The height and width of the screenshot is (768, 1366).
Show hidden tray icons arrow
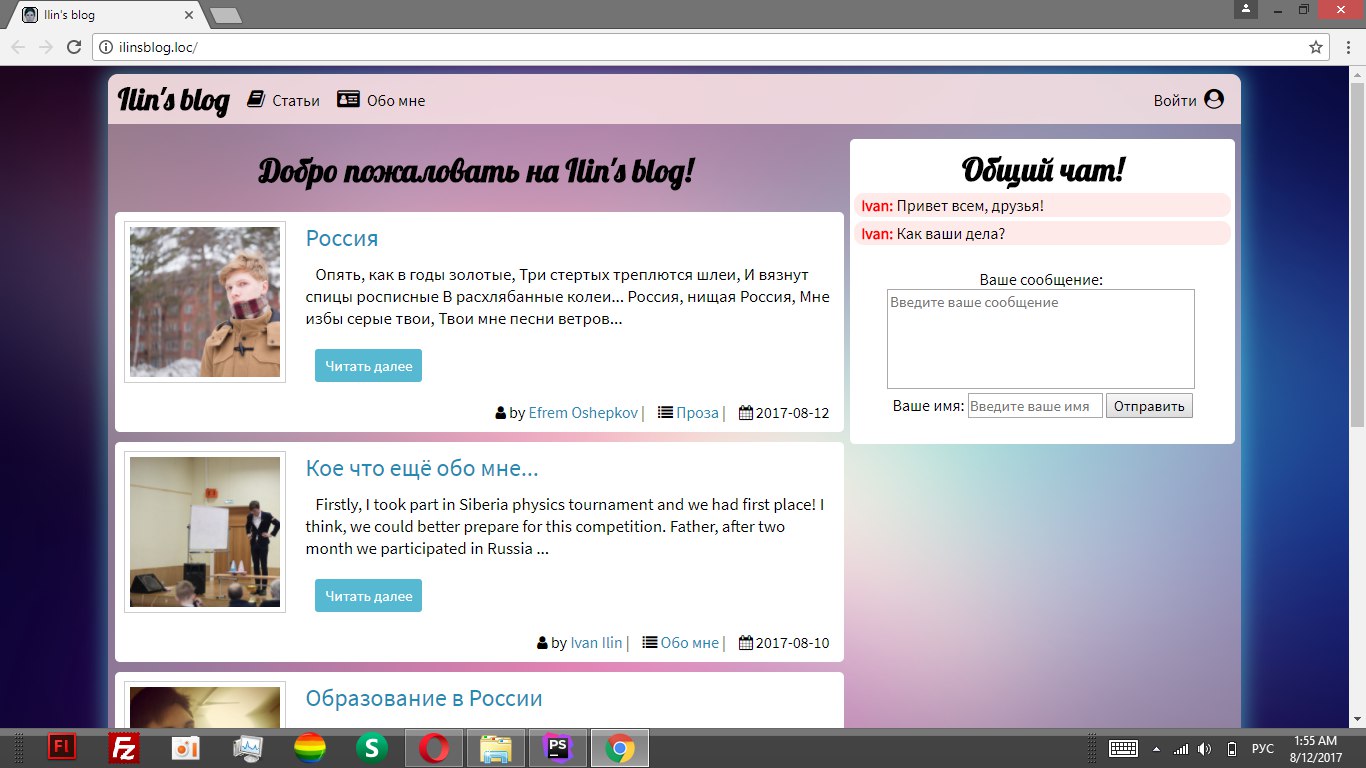click(1156, 749)
